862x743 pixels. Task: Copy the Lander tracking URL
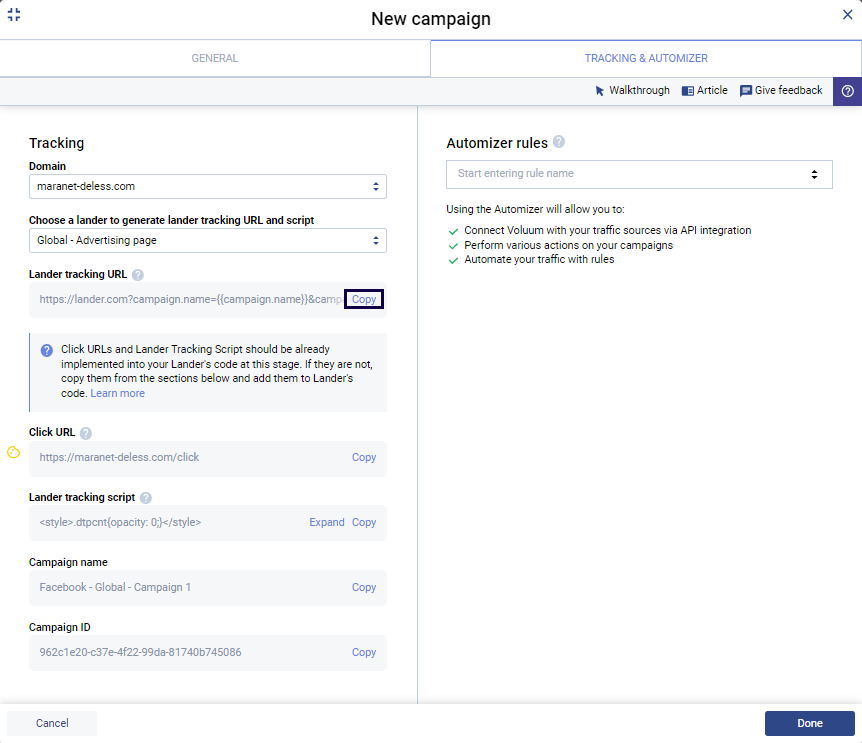(364, 300)
